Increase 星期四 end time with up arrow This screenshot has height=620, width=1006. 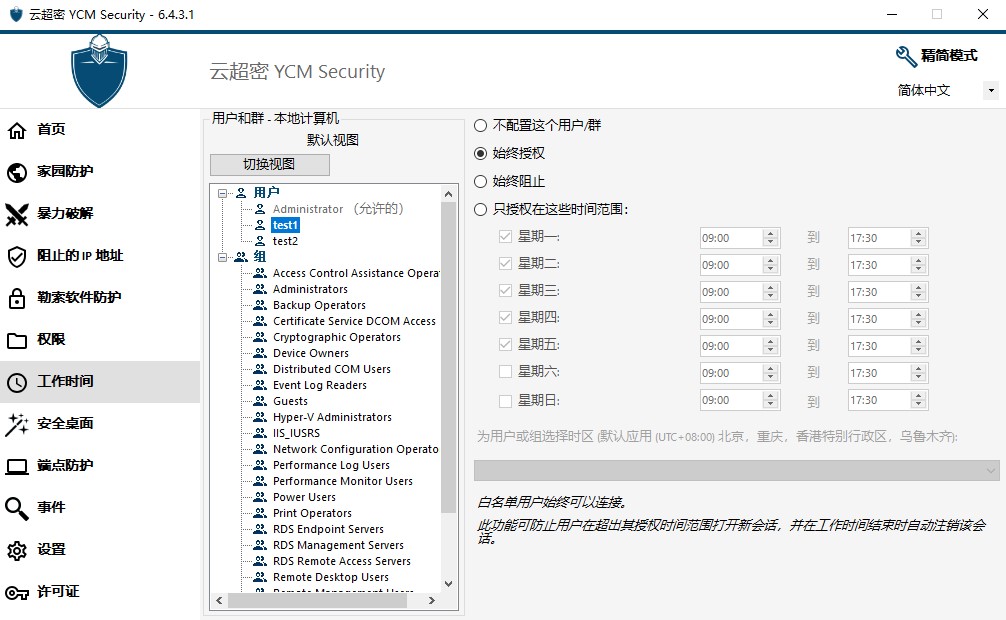pos(919,314)
